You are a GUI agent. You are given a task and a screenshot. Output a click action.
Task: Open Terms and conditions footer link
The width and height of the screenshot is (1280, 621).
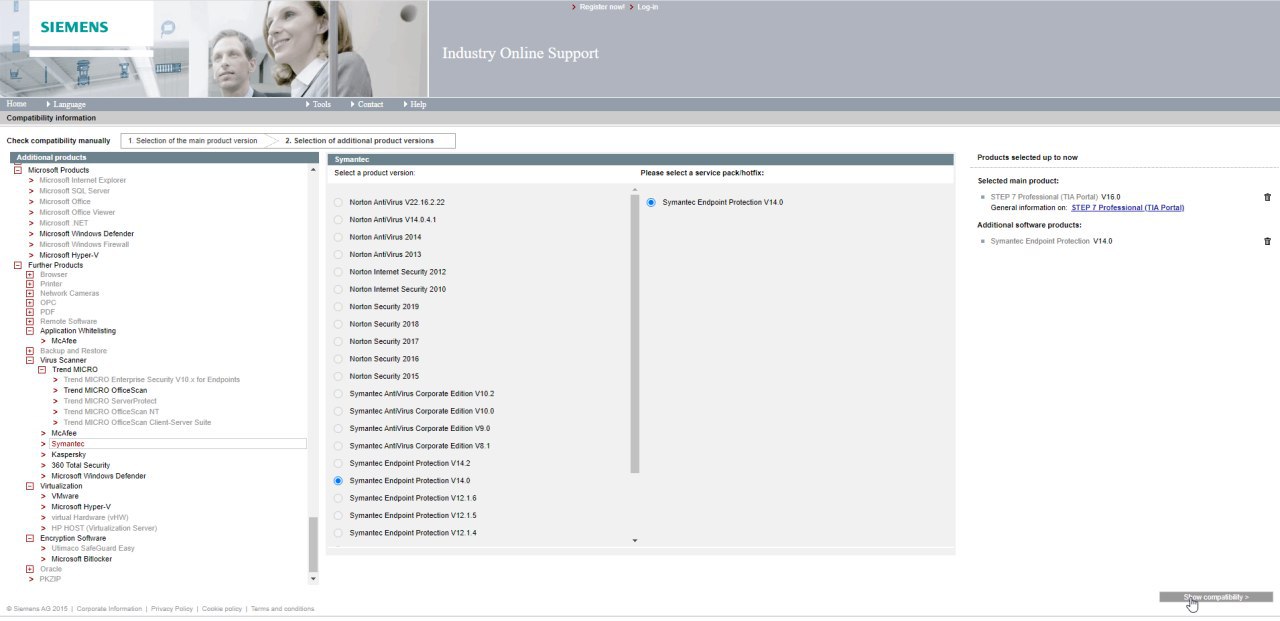[282, 608]
